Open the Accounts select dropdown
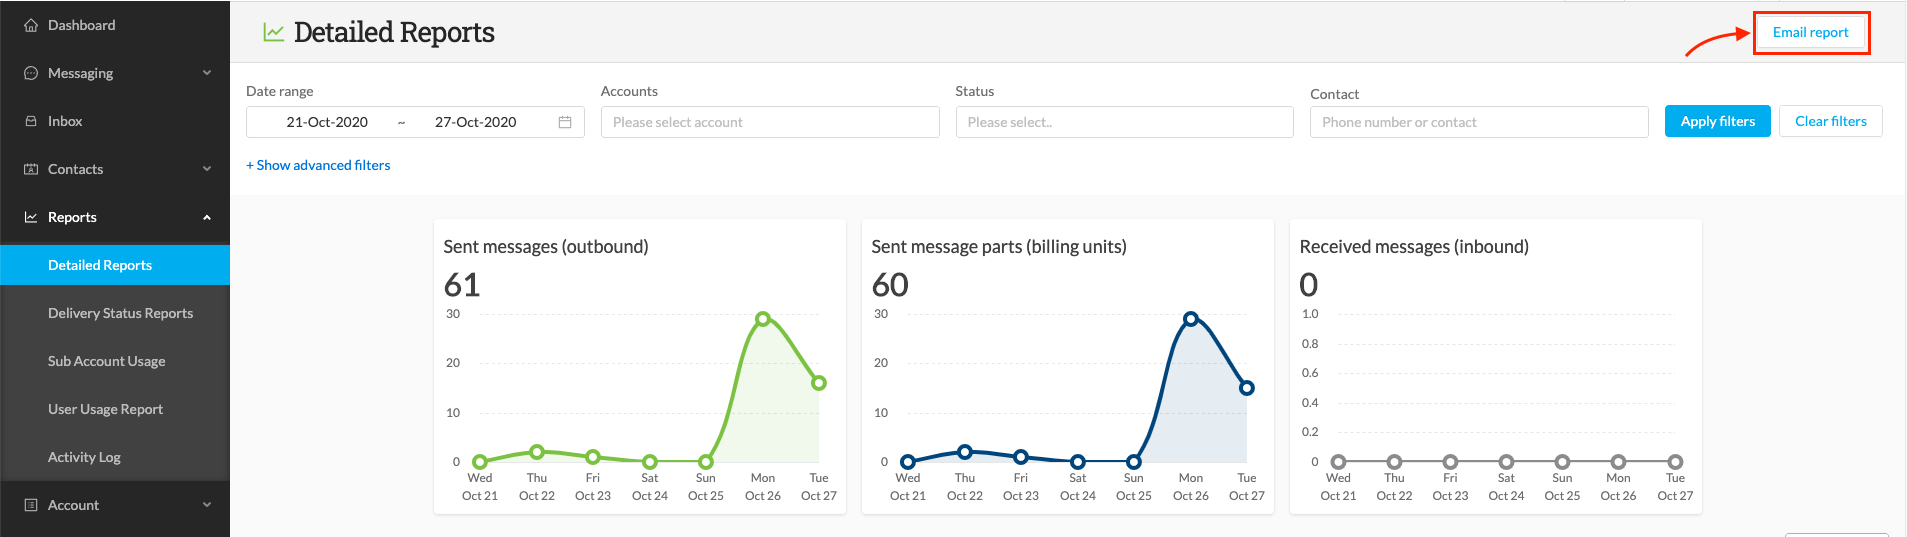Viewport: 1907px width, 537px height. 770,122
